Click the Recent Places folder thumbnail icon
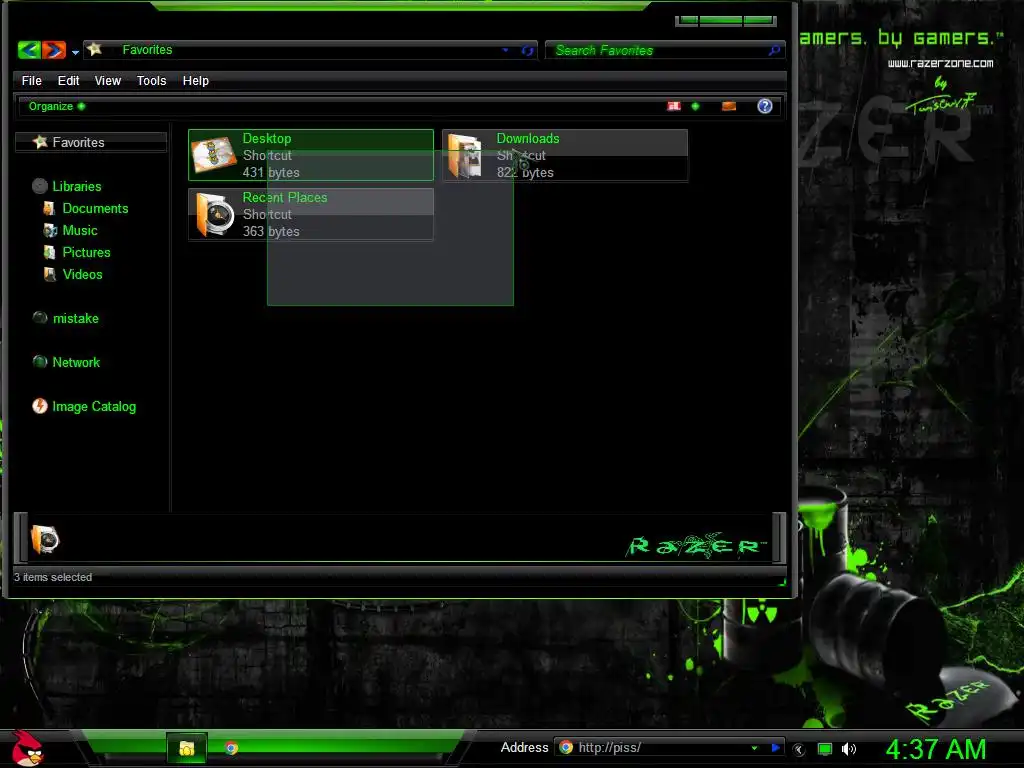Viewport: 1024px width, 768px height. tap(215, 214)
